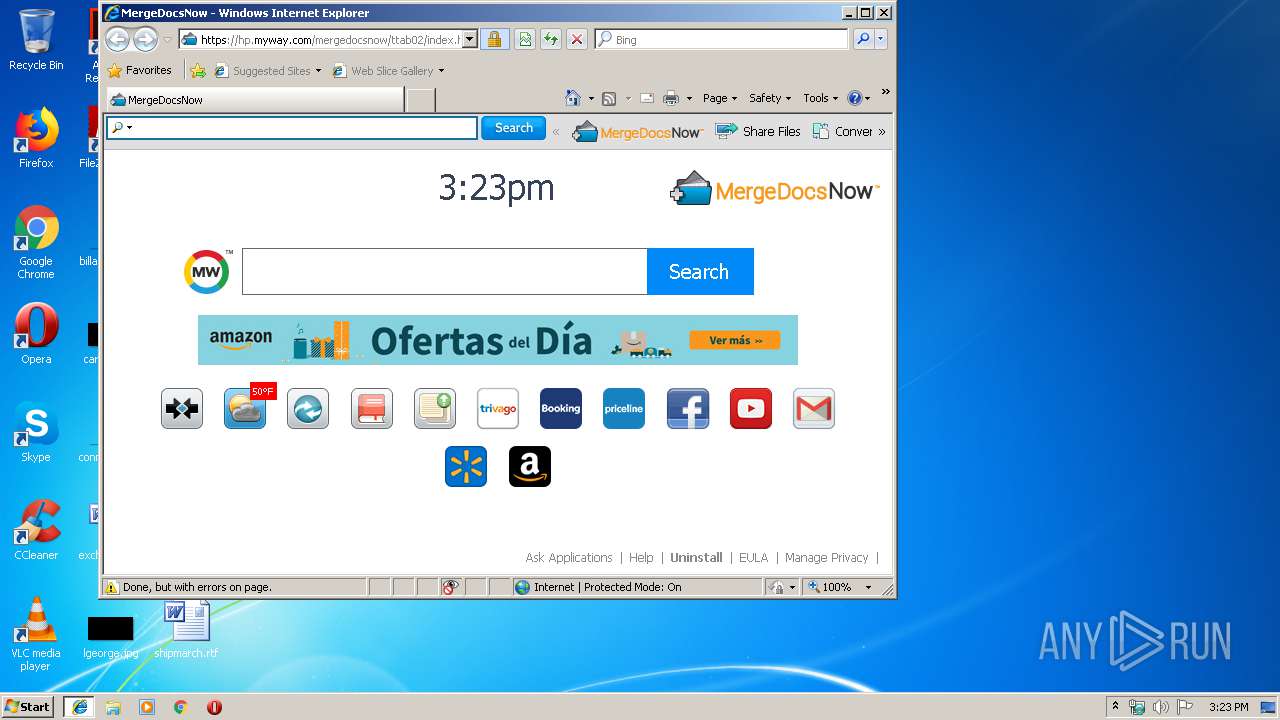Open the Booking shortcut tile

point(561,408)
